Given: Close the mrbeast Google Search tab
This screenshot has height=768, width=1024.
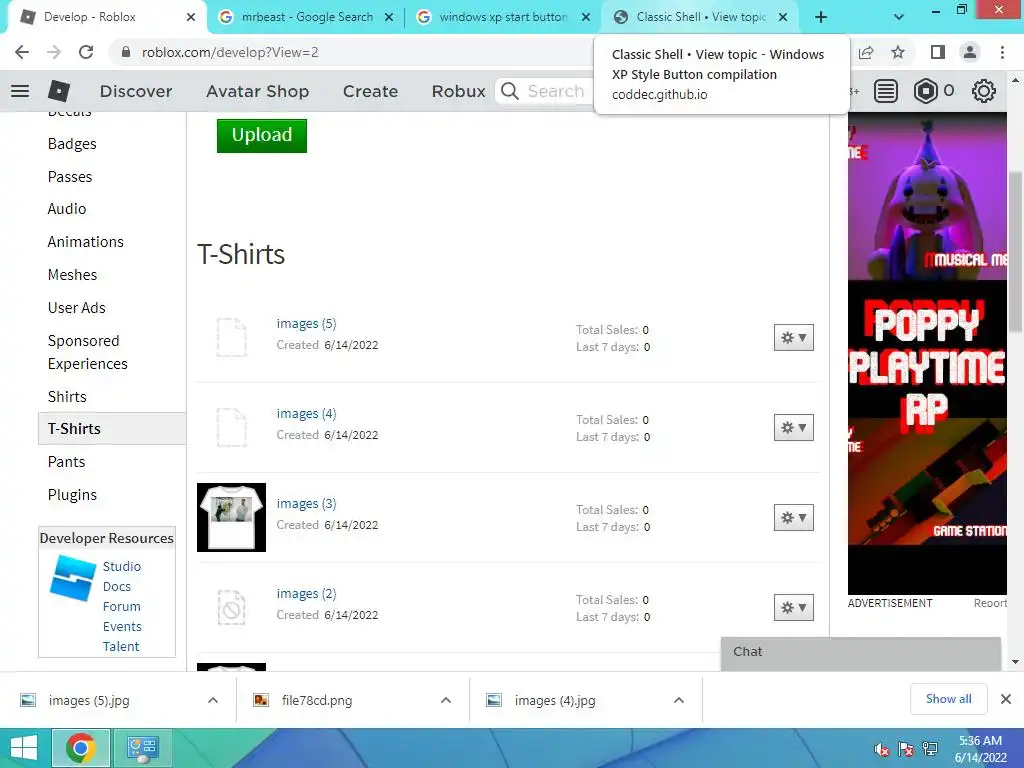Looking at the screenshot, I should click(x=389, y=18).
